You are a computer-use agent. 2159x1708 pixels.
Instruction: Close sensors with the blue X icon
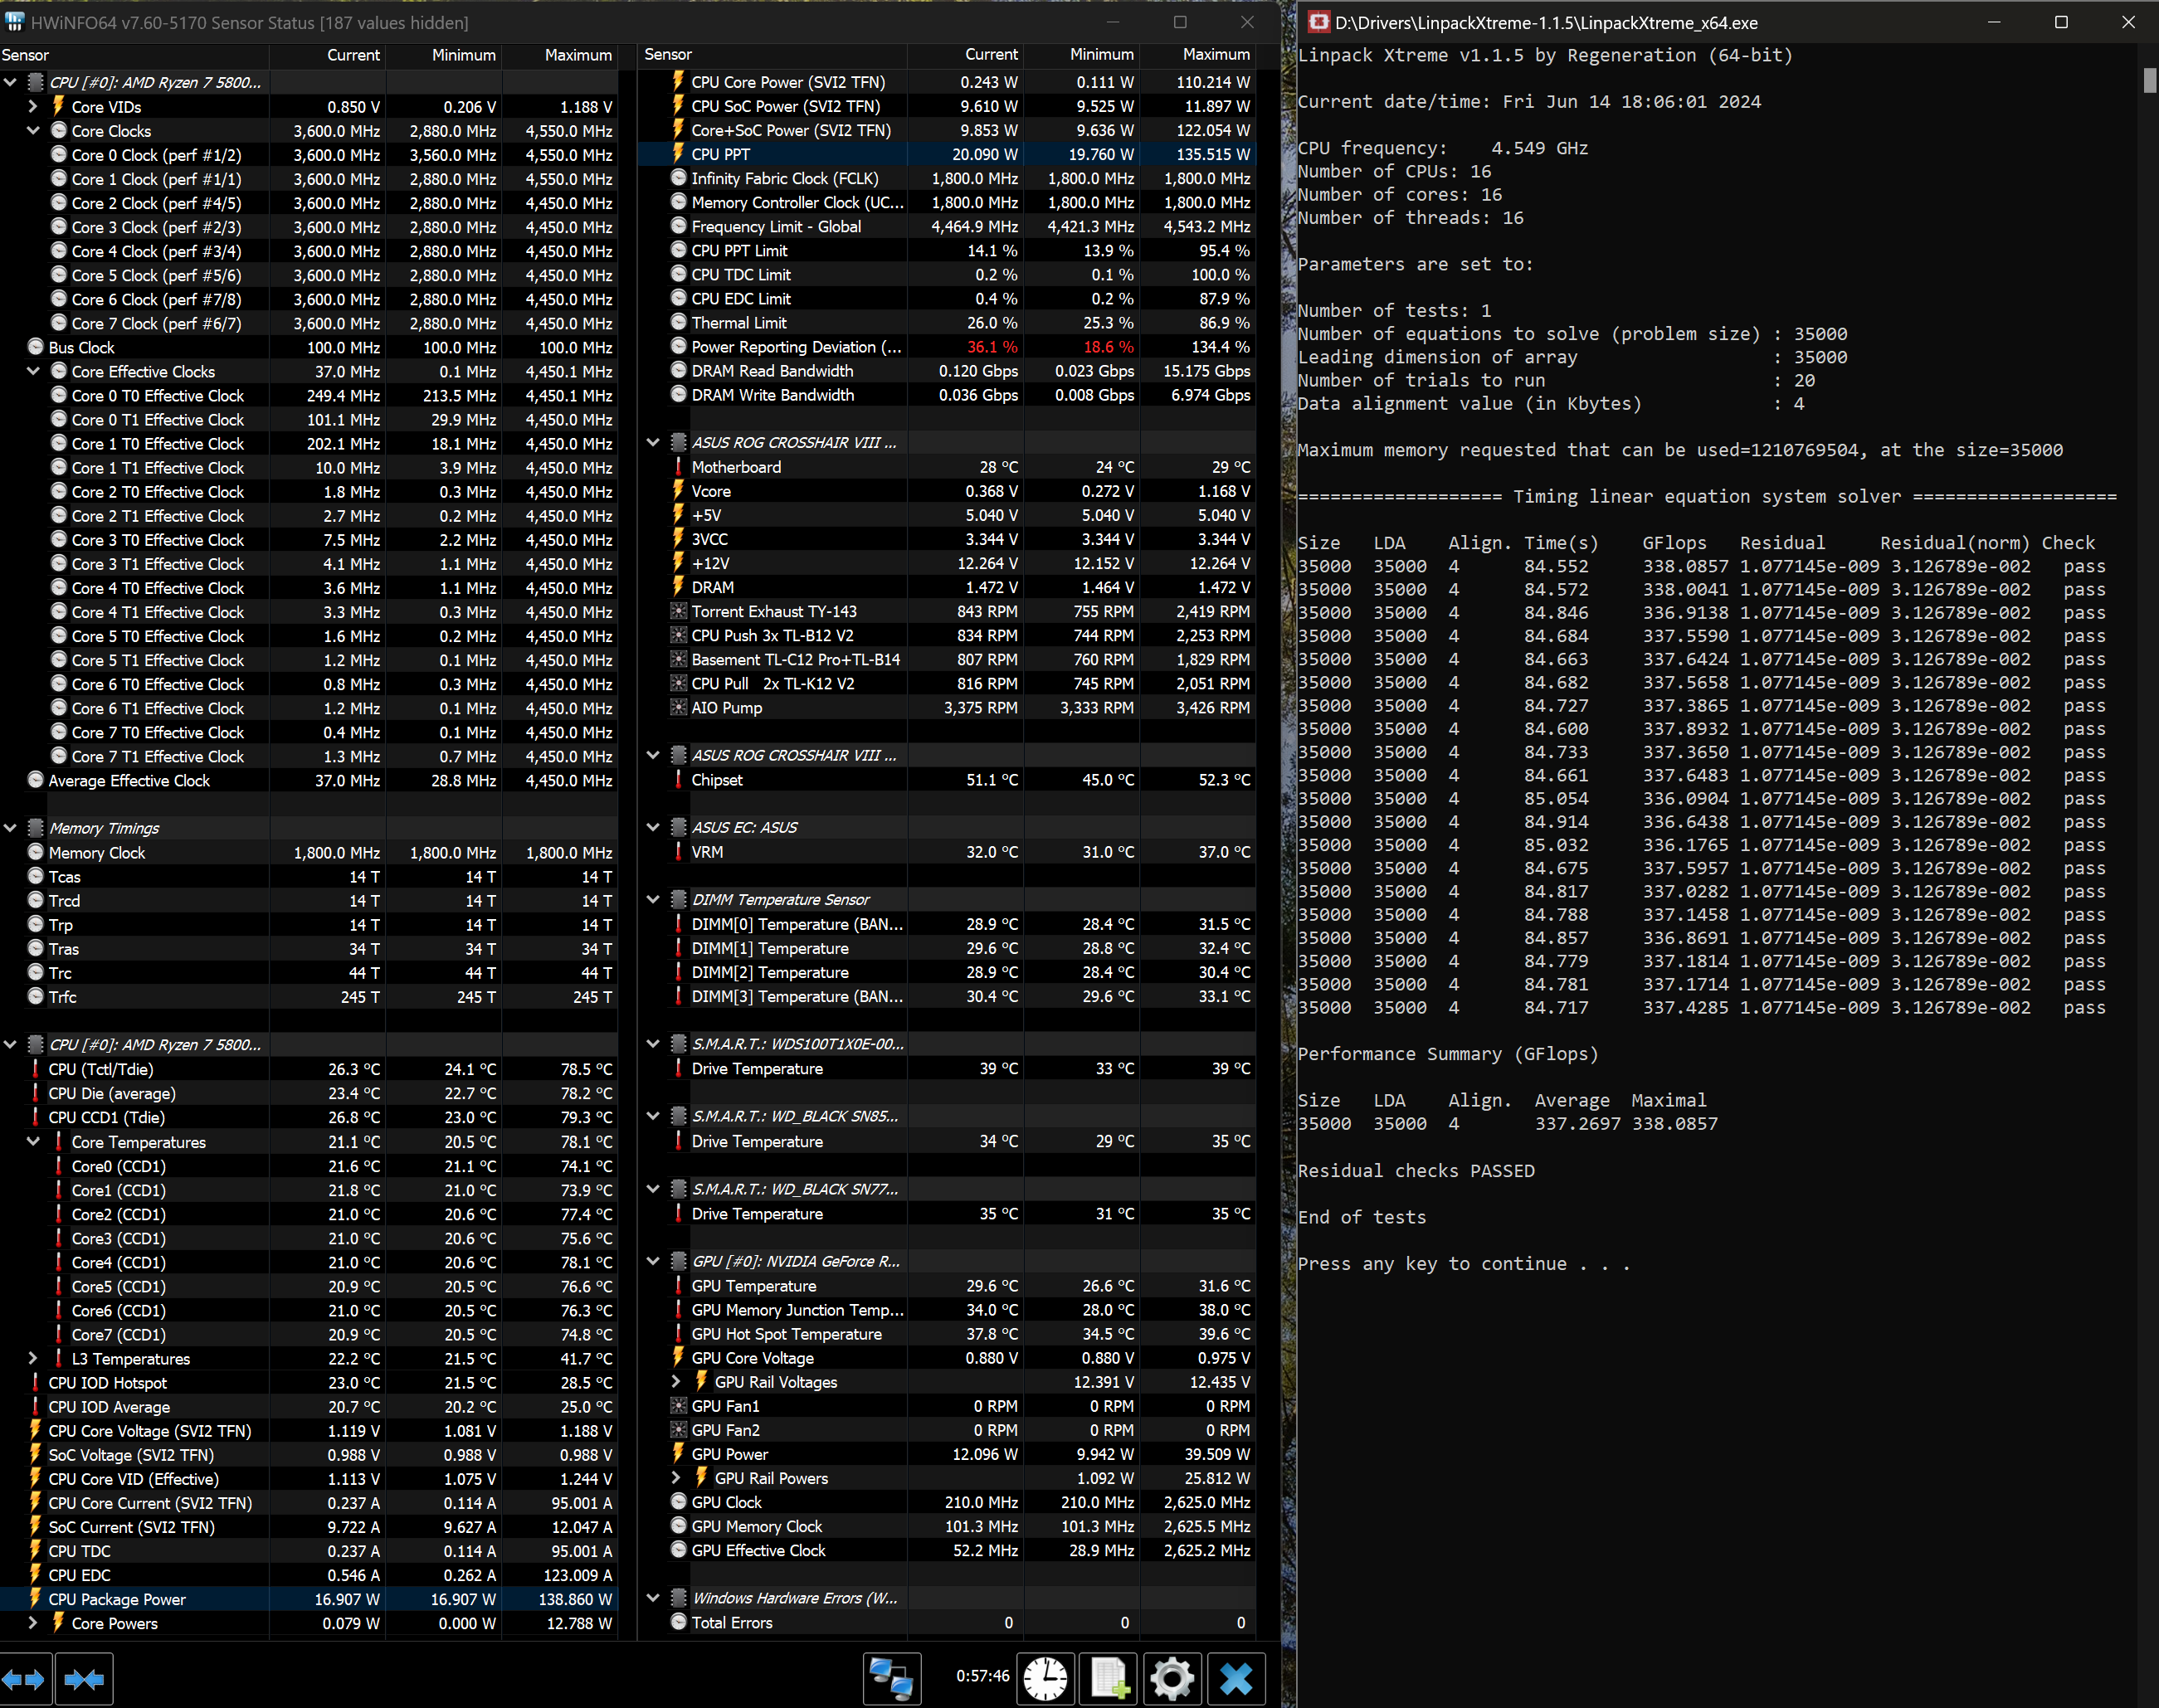click(1236, 1679)
